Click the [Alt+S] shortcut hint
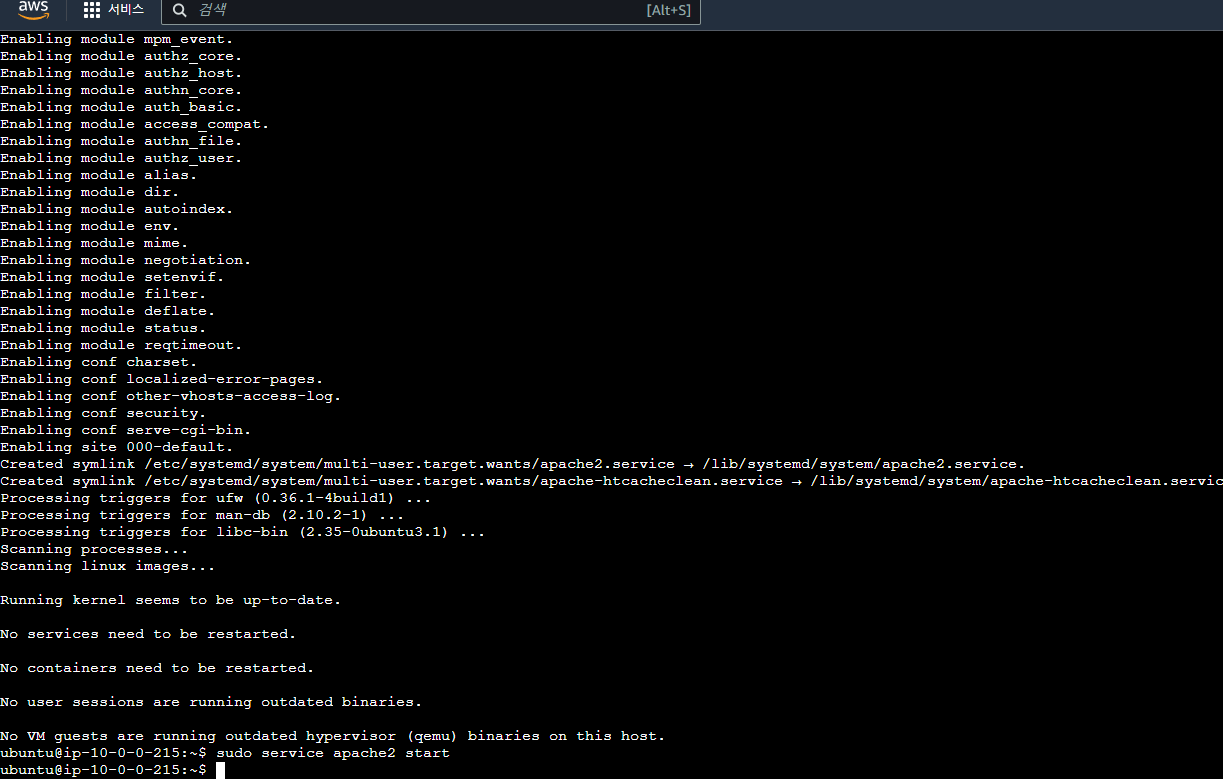The height and width of the screenshot is (779, 1223). [668, 10]
